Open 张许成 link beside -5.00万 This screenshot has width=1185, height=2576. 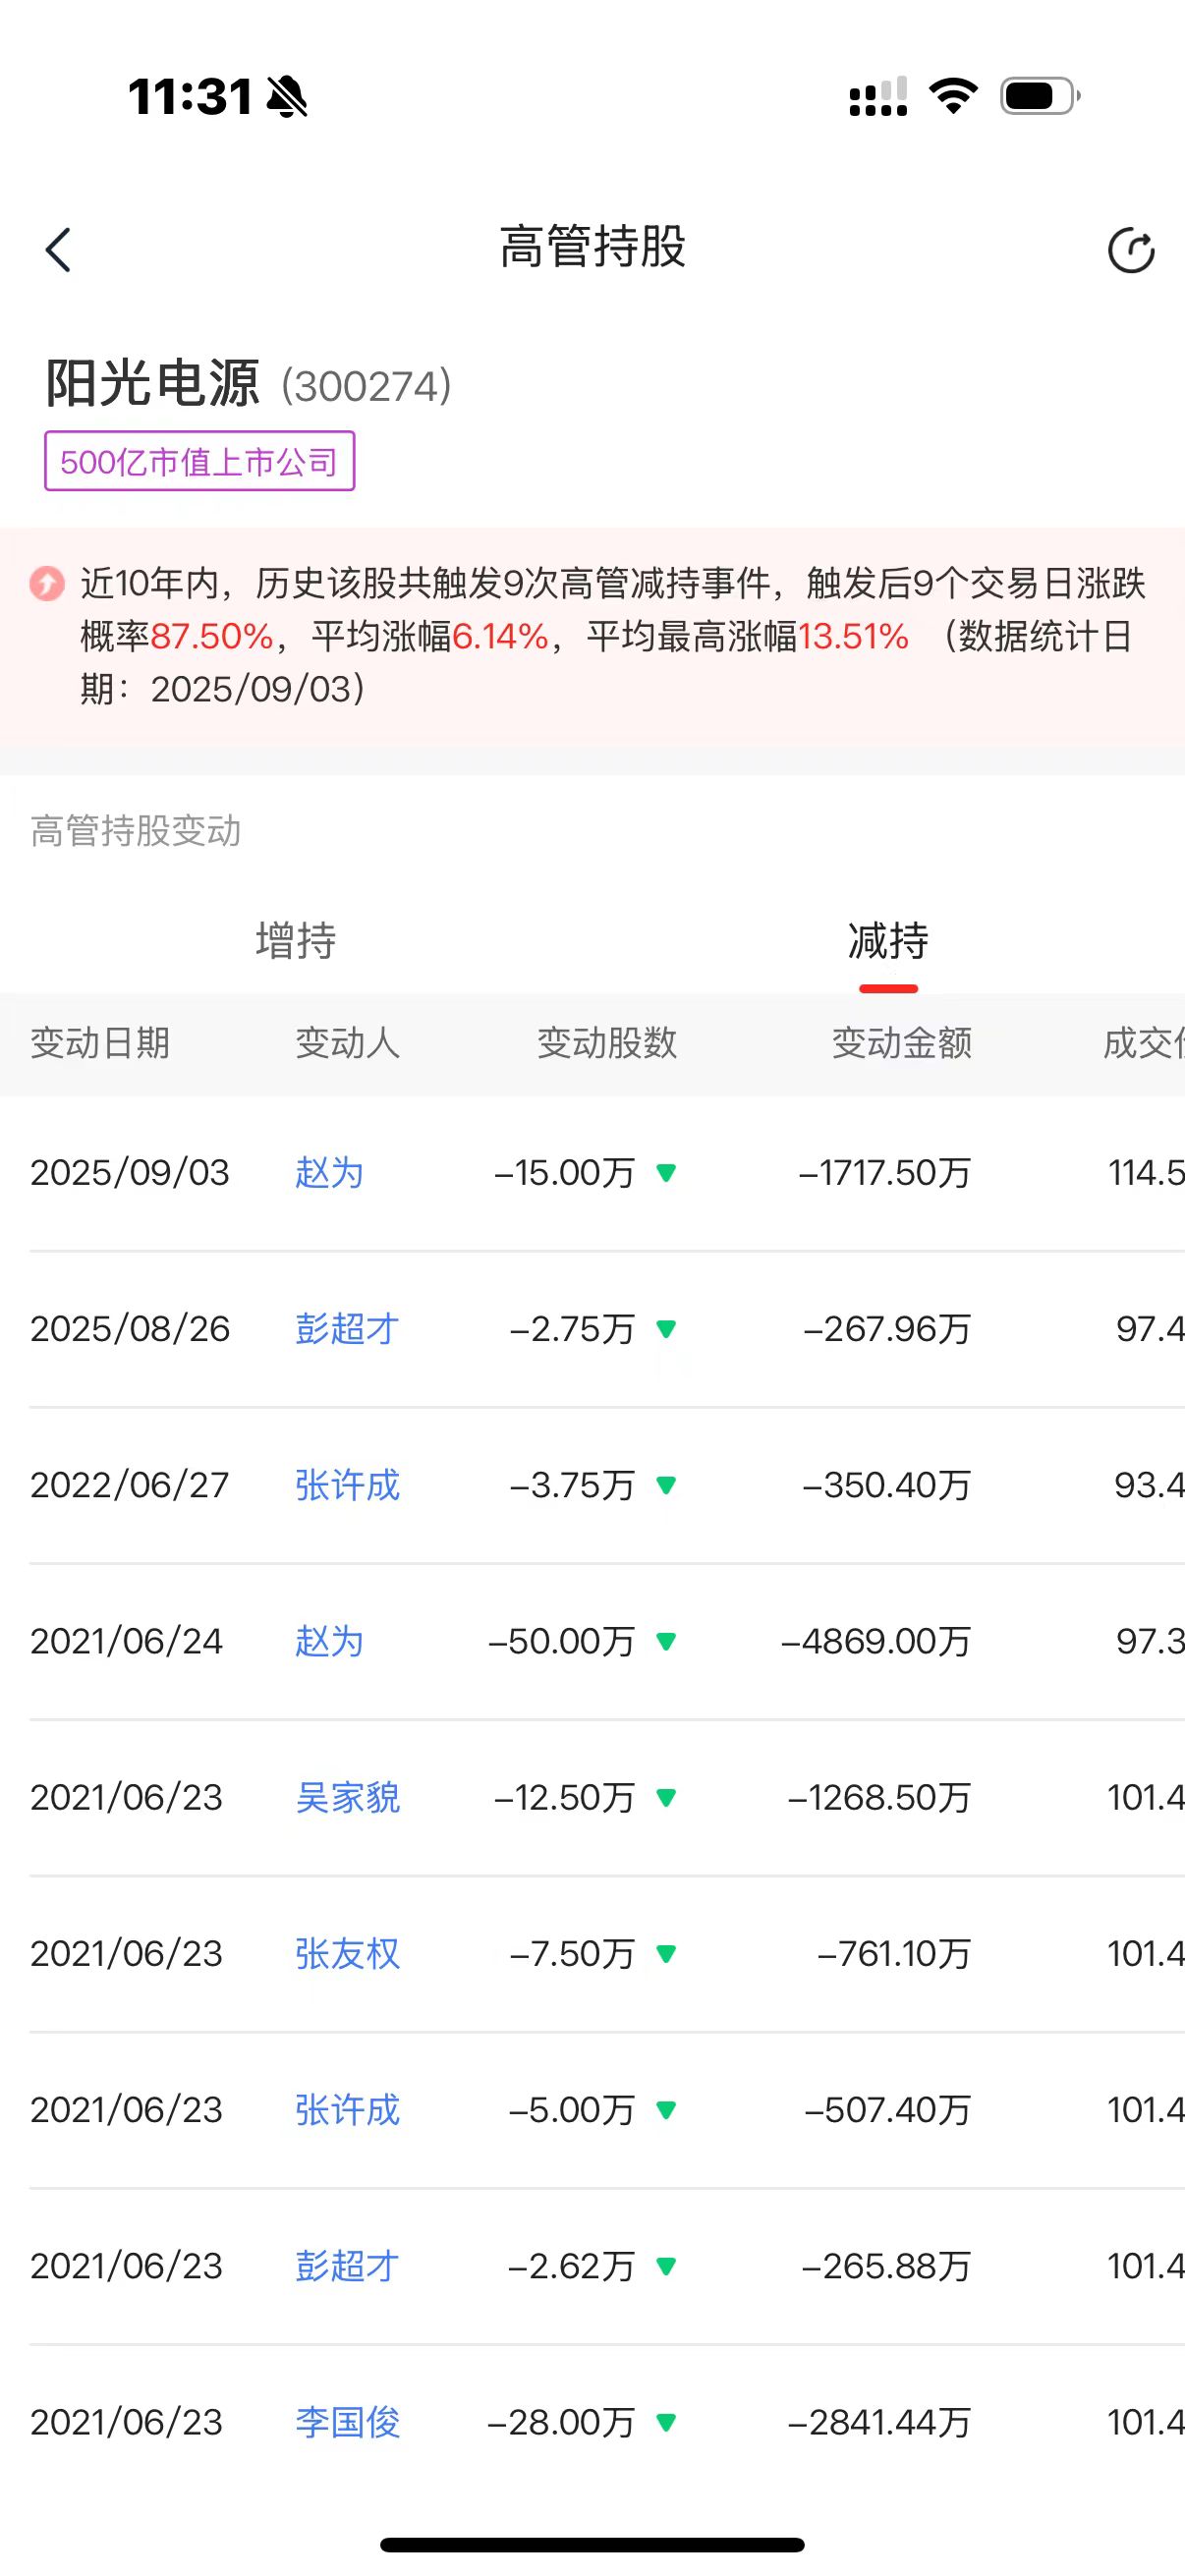tap(347, 2109)
